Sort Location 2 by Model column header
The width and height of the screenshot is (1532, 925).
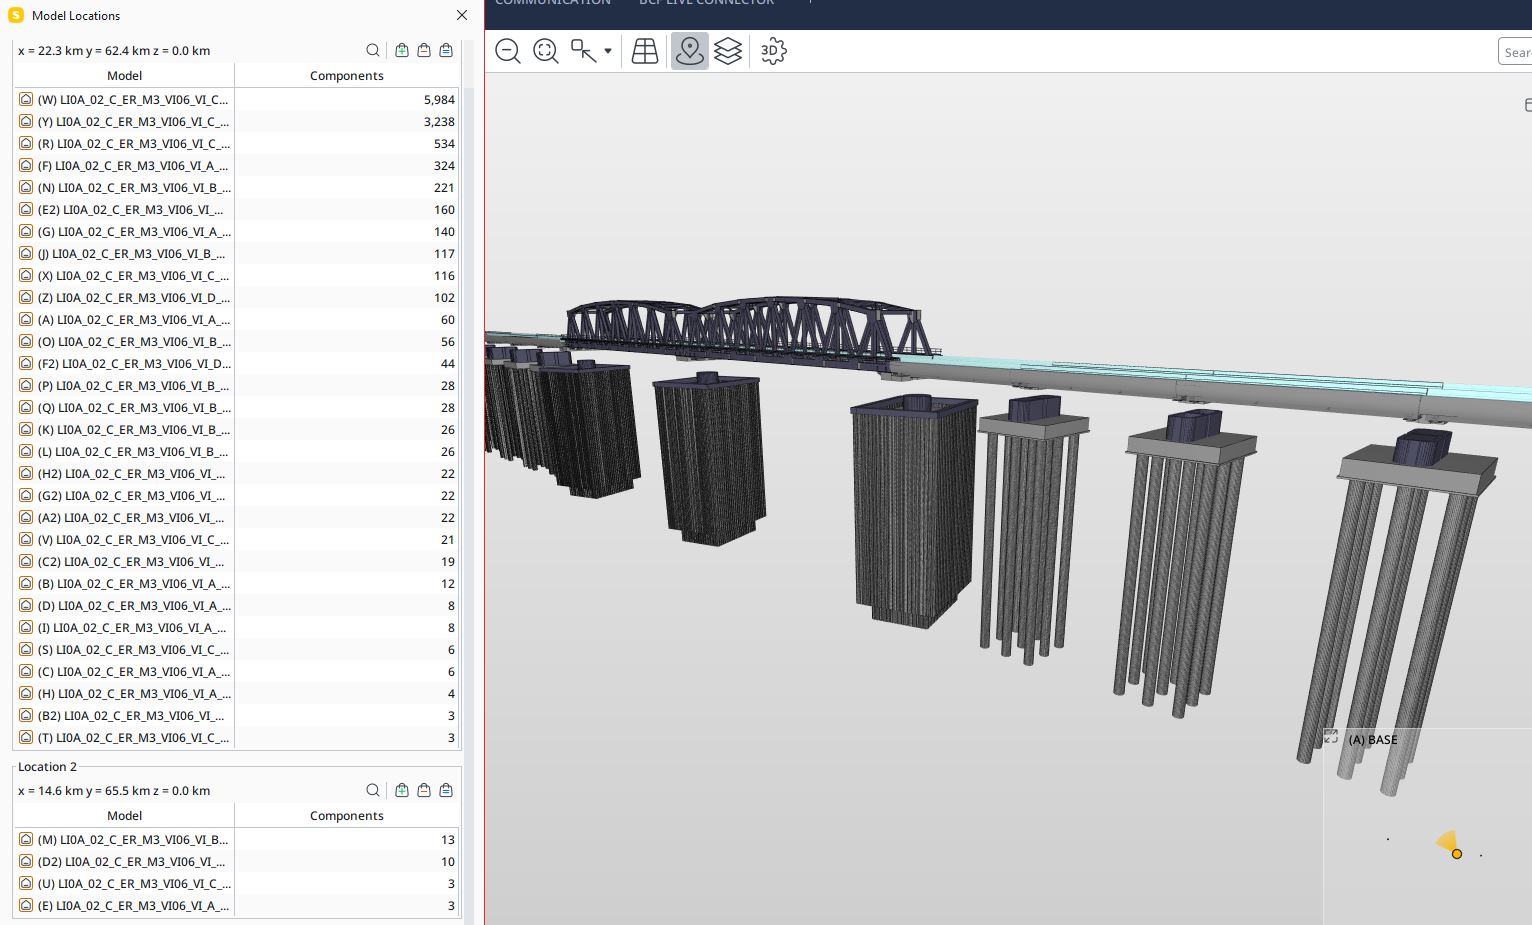point(124,816)
